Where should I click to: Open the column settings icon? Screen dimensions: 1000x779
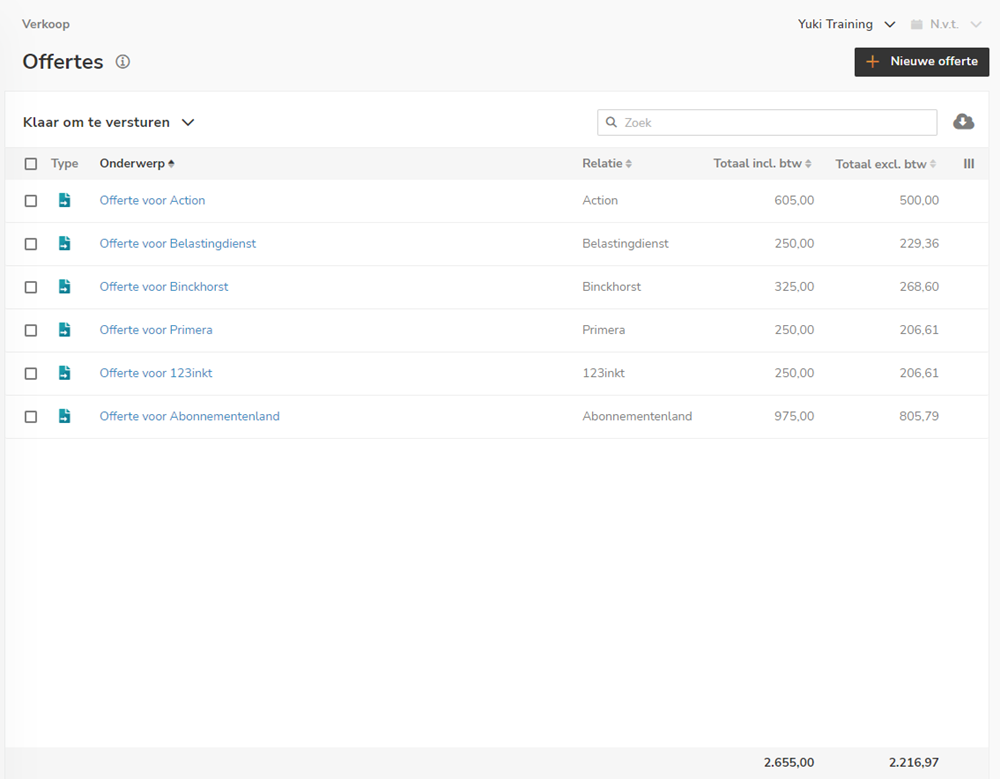click(x=969, y=164)
